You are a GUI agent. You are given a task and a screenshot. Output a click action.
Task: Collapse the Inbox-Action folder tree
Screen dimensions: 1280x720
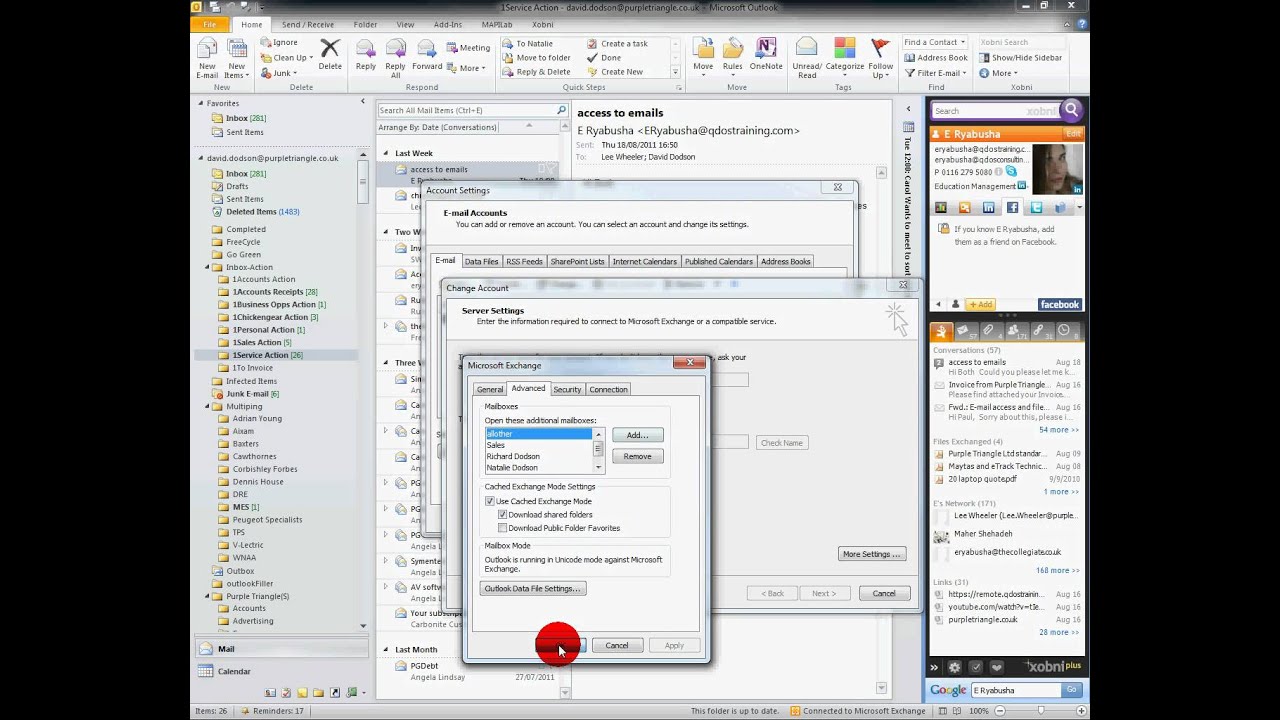(208, 267)
